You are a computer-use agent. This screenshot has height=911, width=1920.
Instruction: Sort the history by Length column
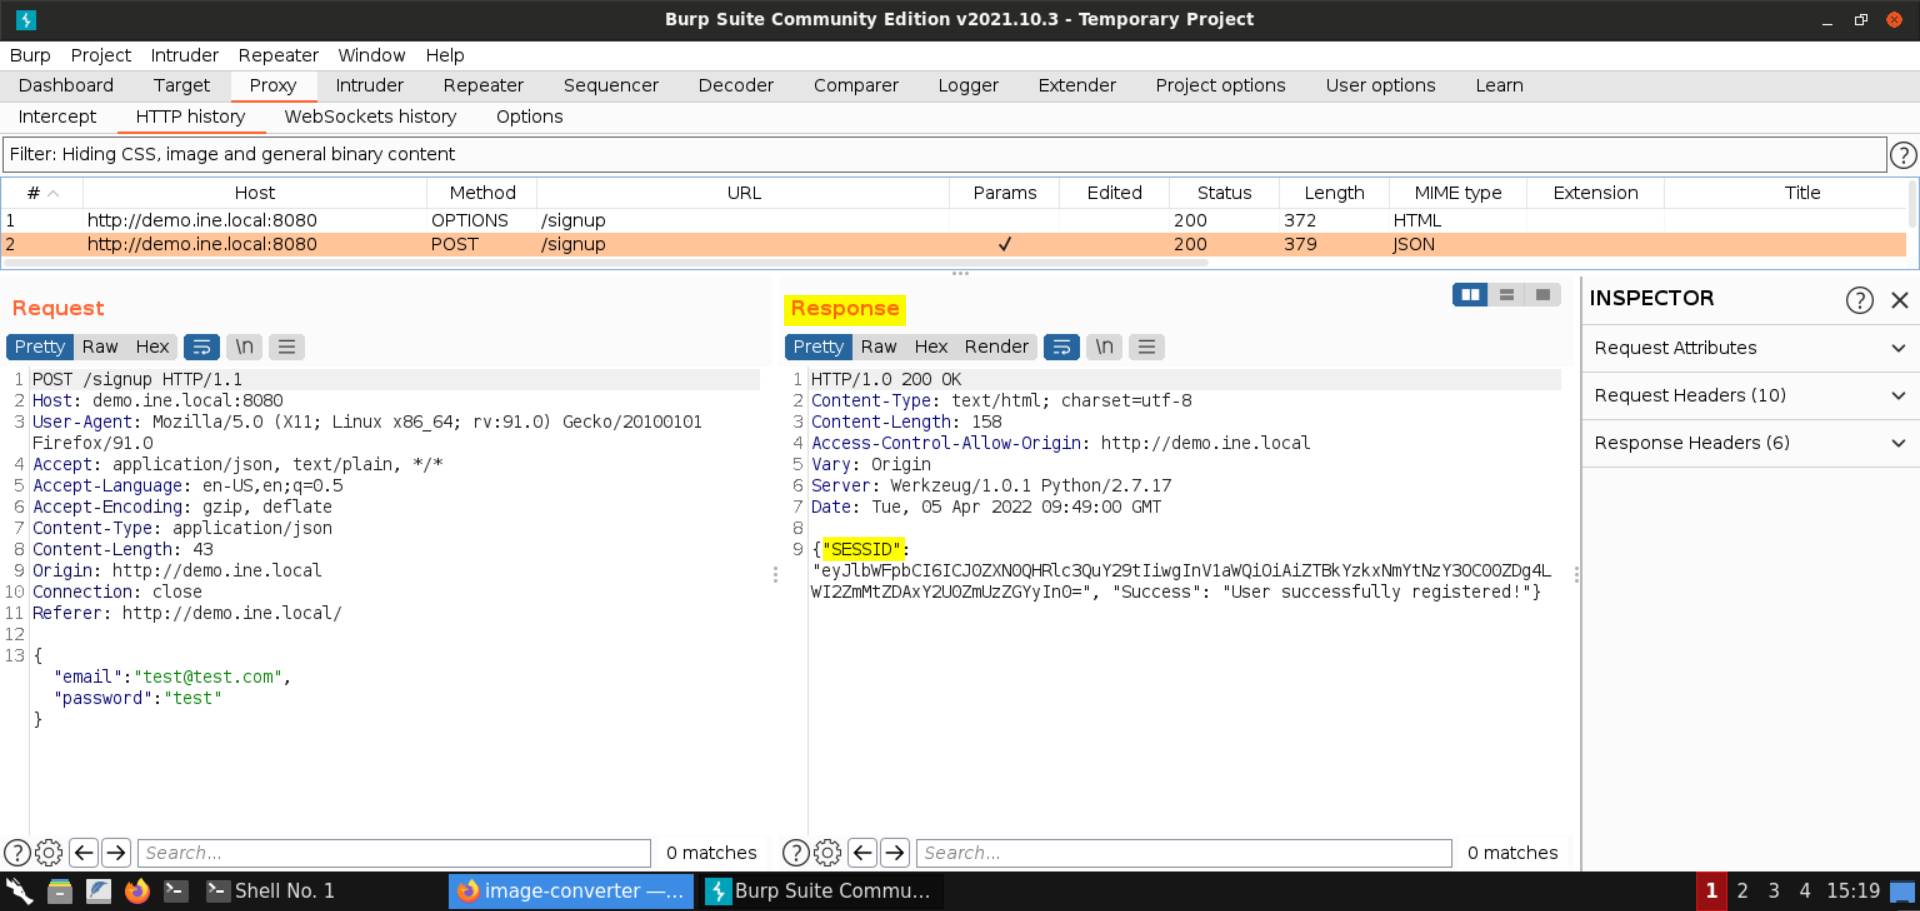1334,193
